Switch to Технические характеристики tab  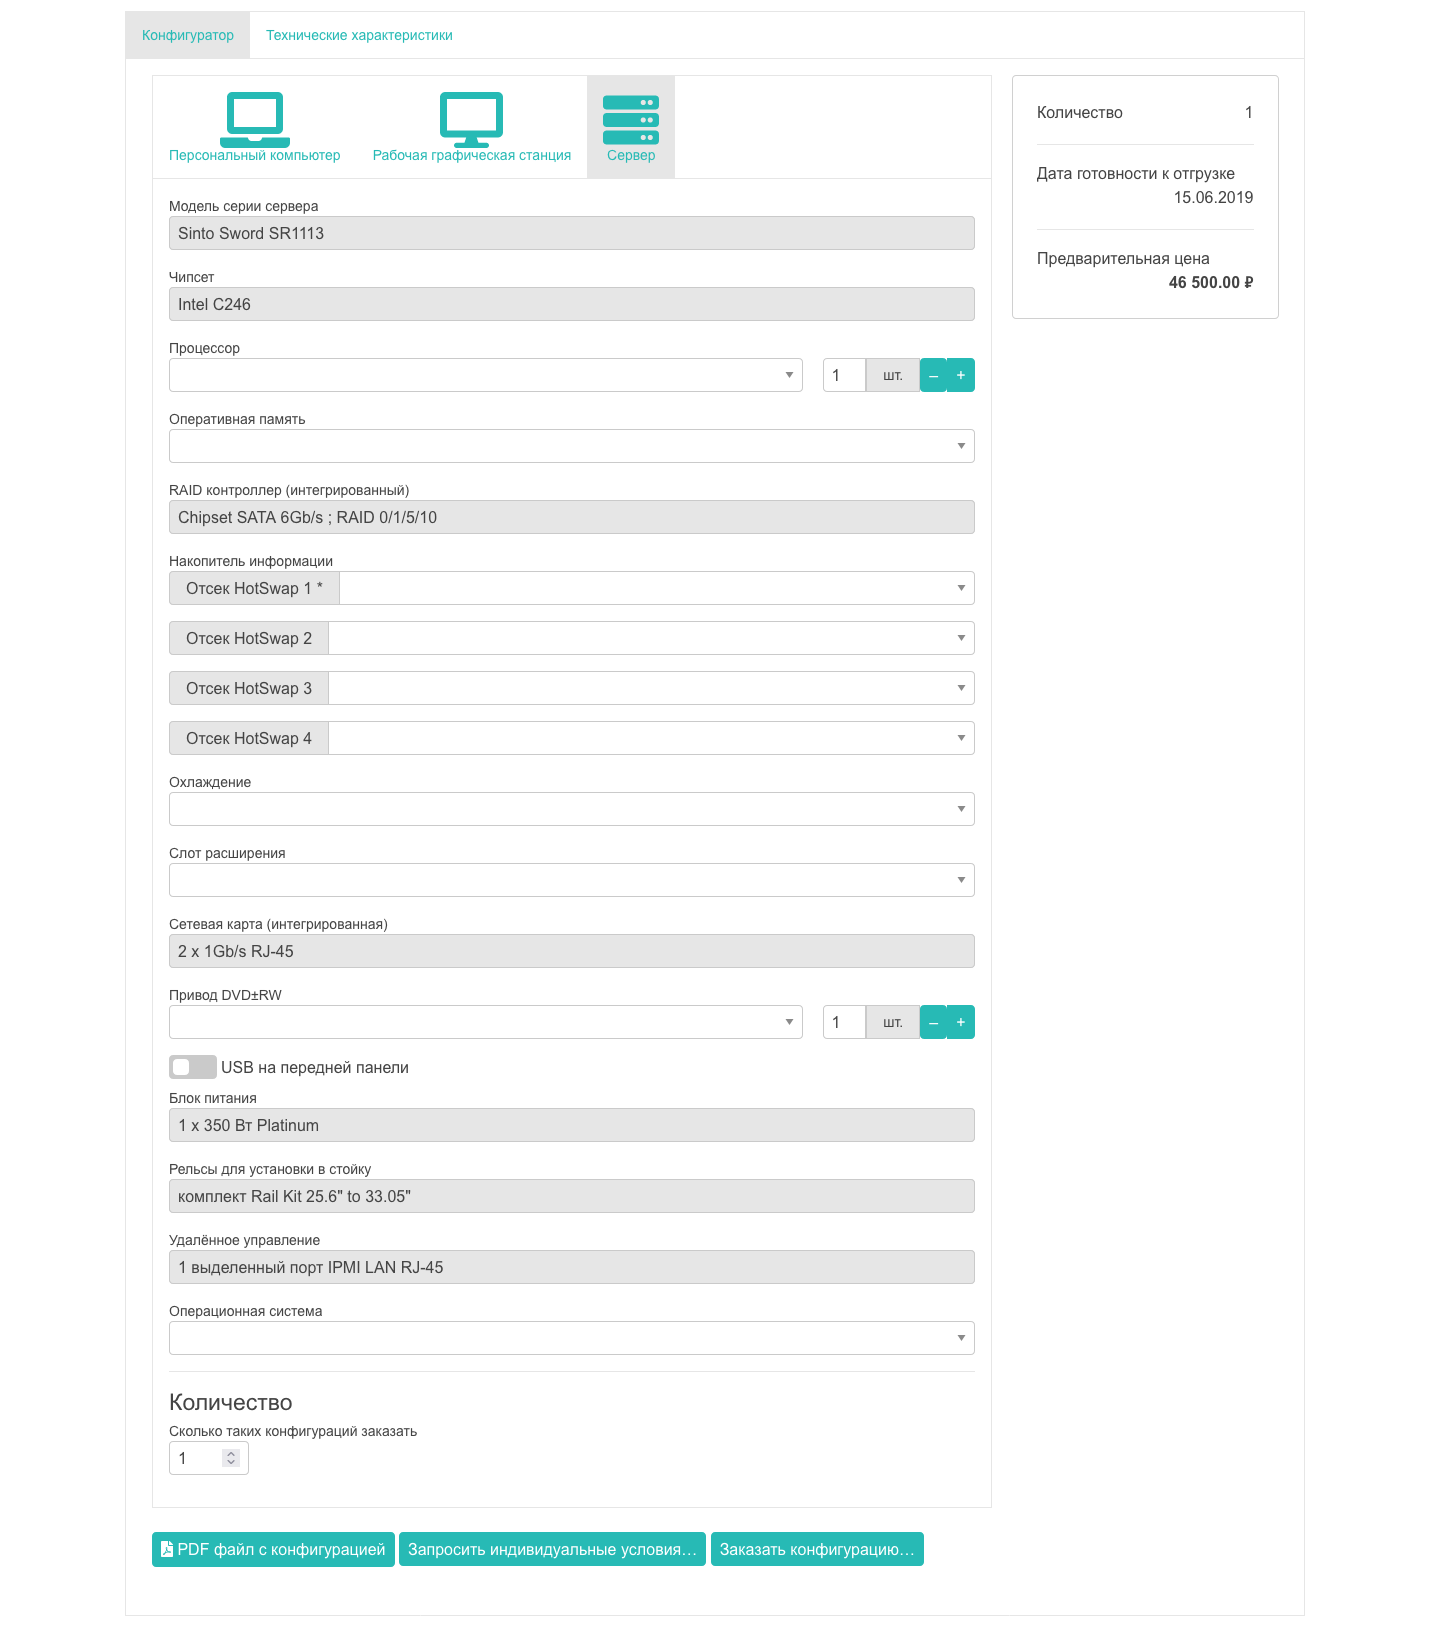(x=359, y=35)
